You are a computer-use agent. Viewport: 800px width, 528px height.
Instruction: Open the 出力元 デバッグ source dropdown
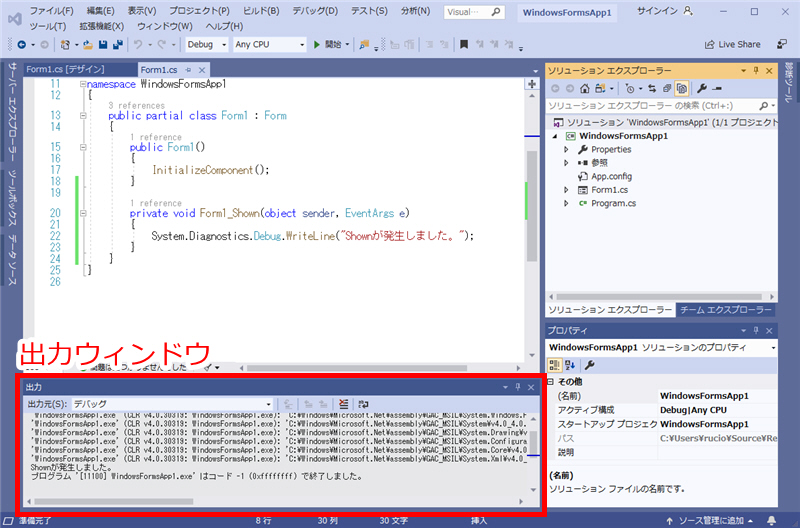pos(172,404)
